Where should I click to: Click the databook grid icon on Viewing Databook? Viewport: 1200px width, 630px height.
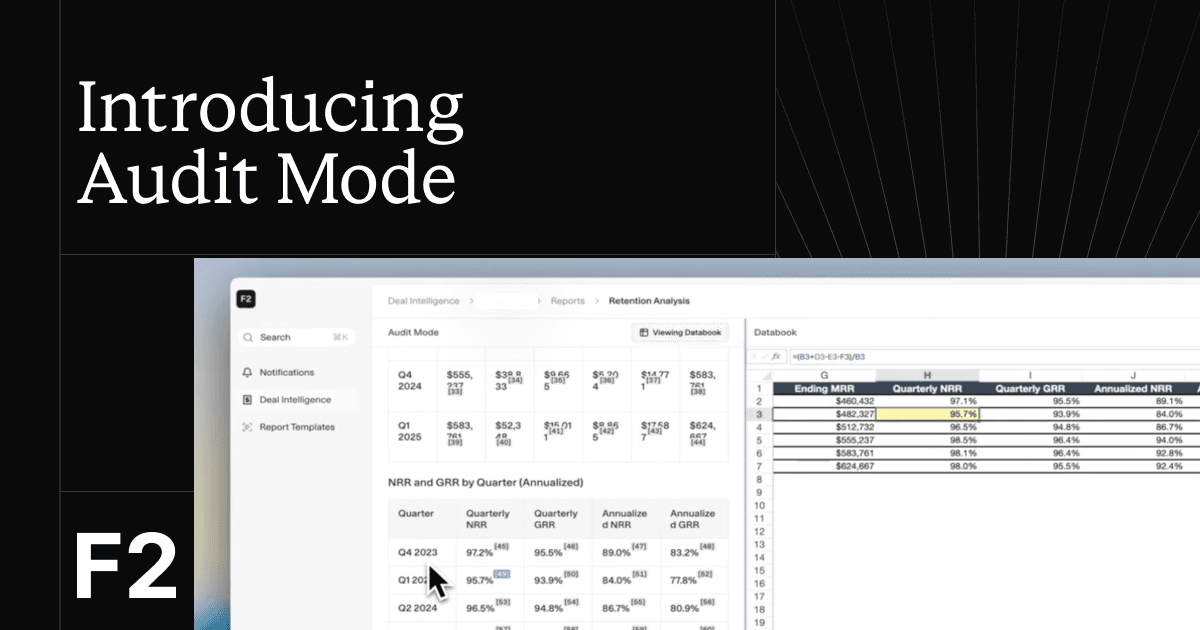point(643,331)
